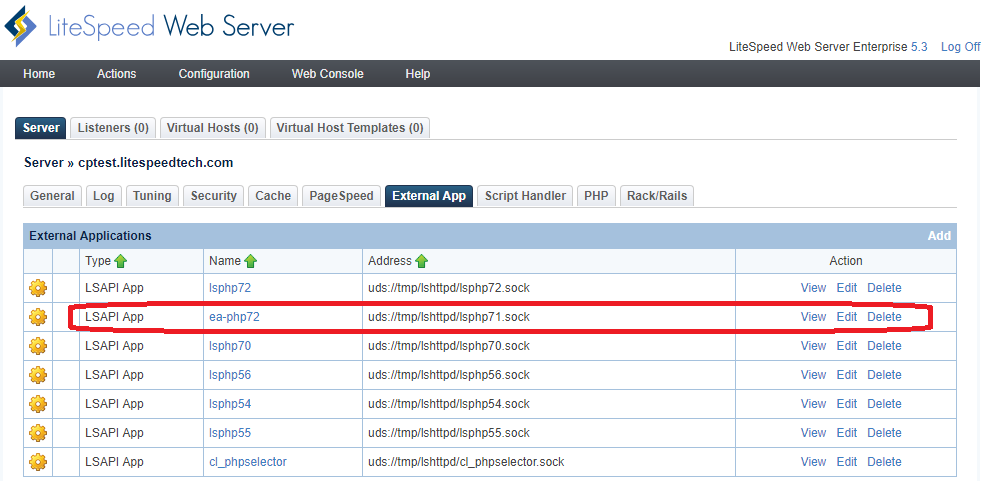Open the lsphp56 application link
Screen dimensions: 984x481
[x=230, y=375]
